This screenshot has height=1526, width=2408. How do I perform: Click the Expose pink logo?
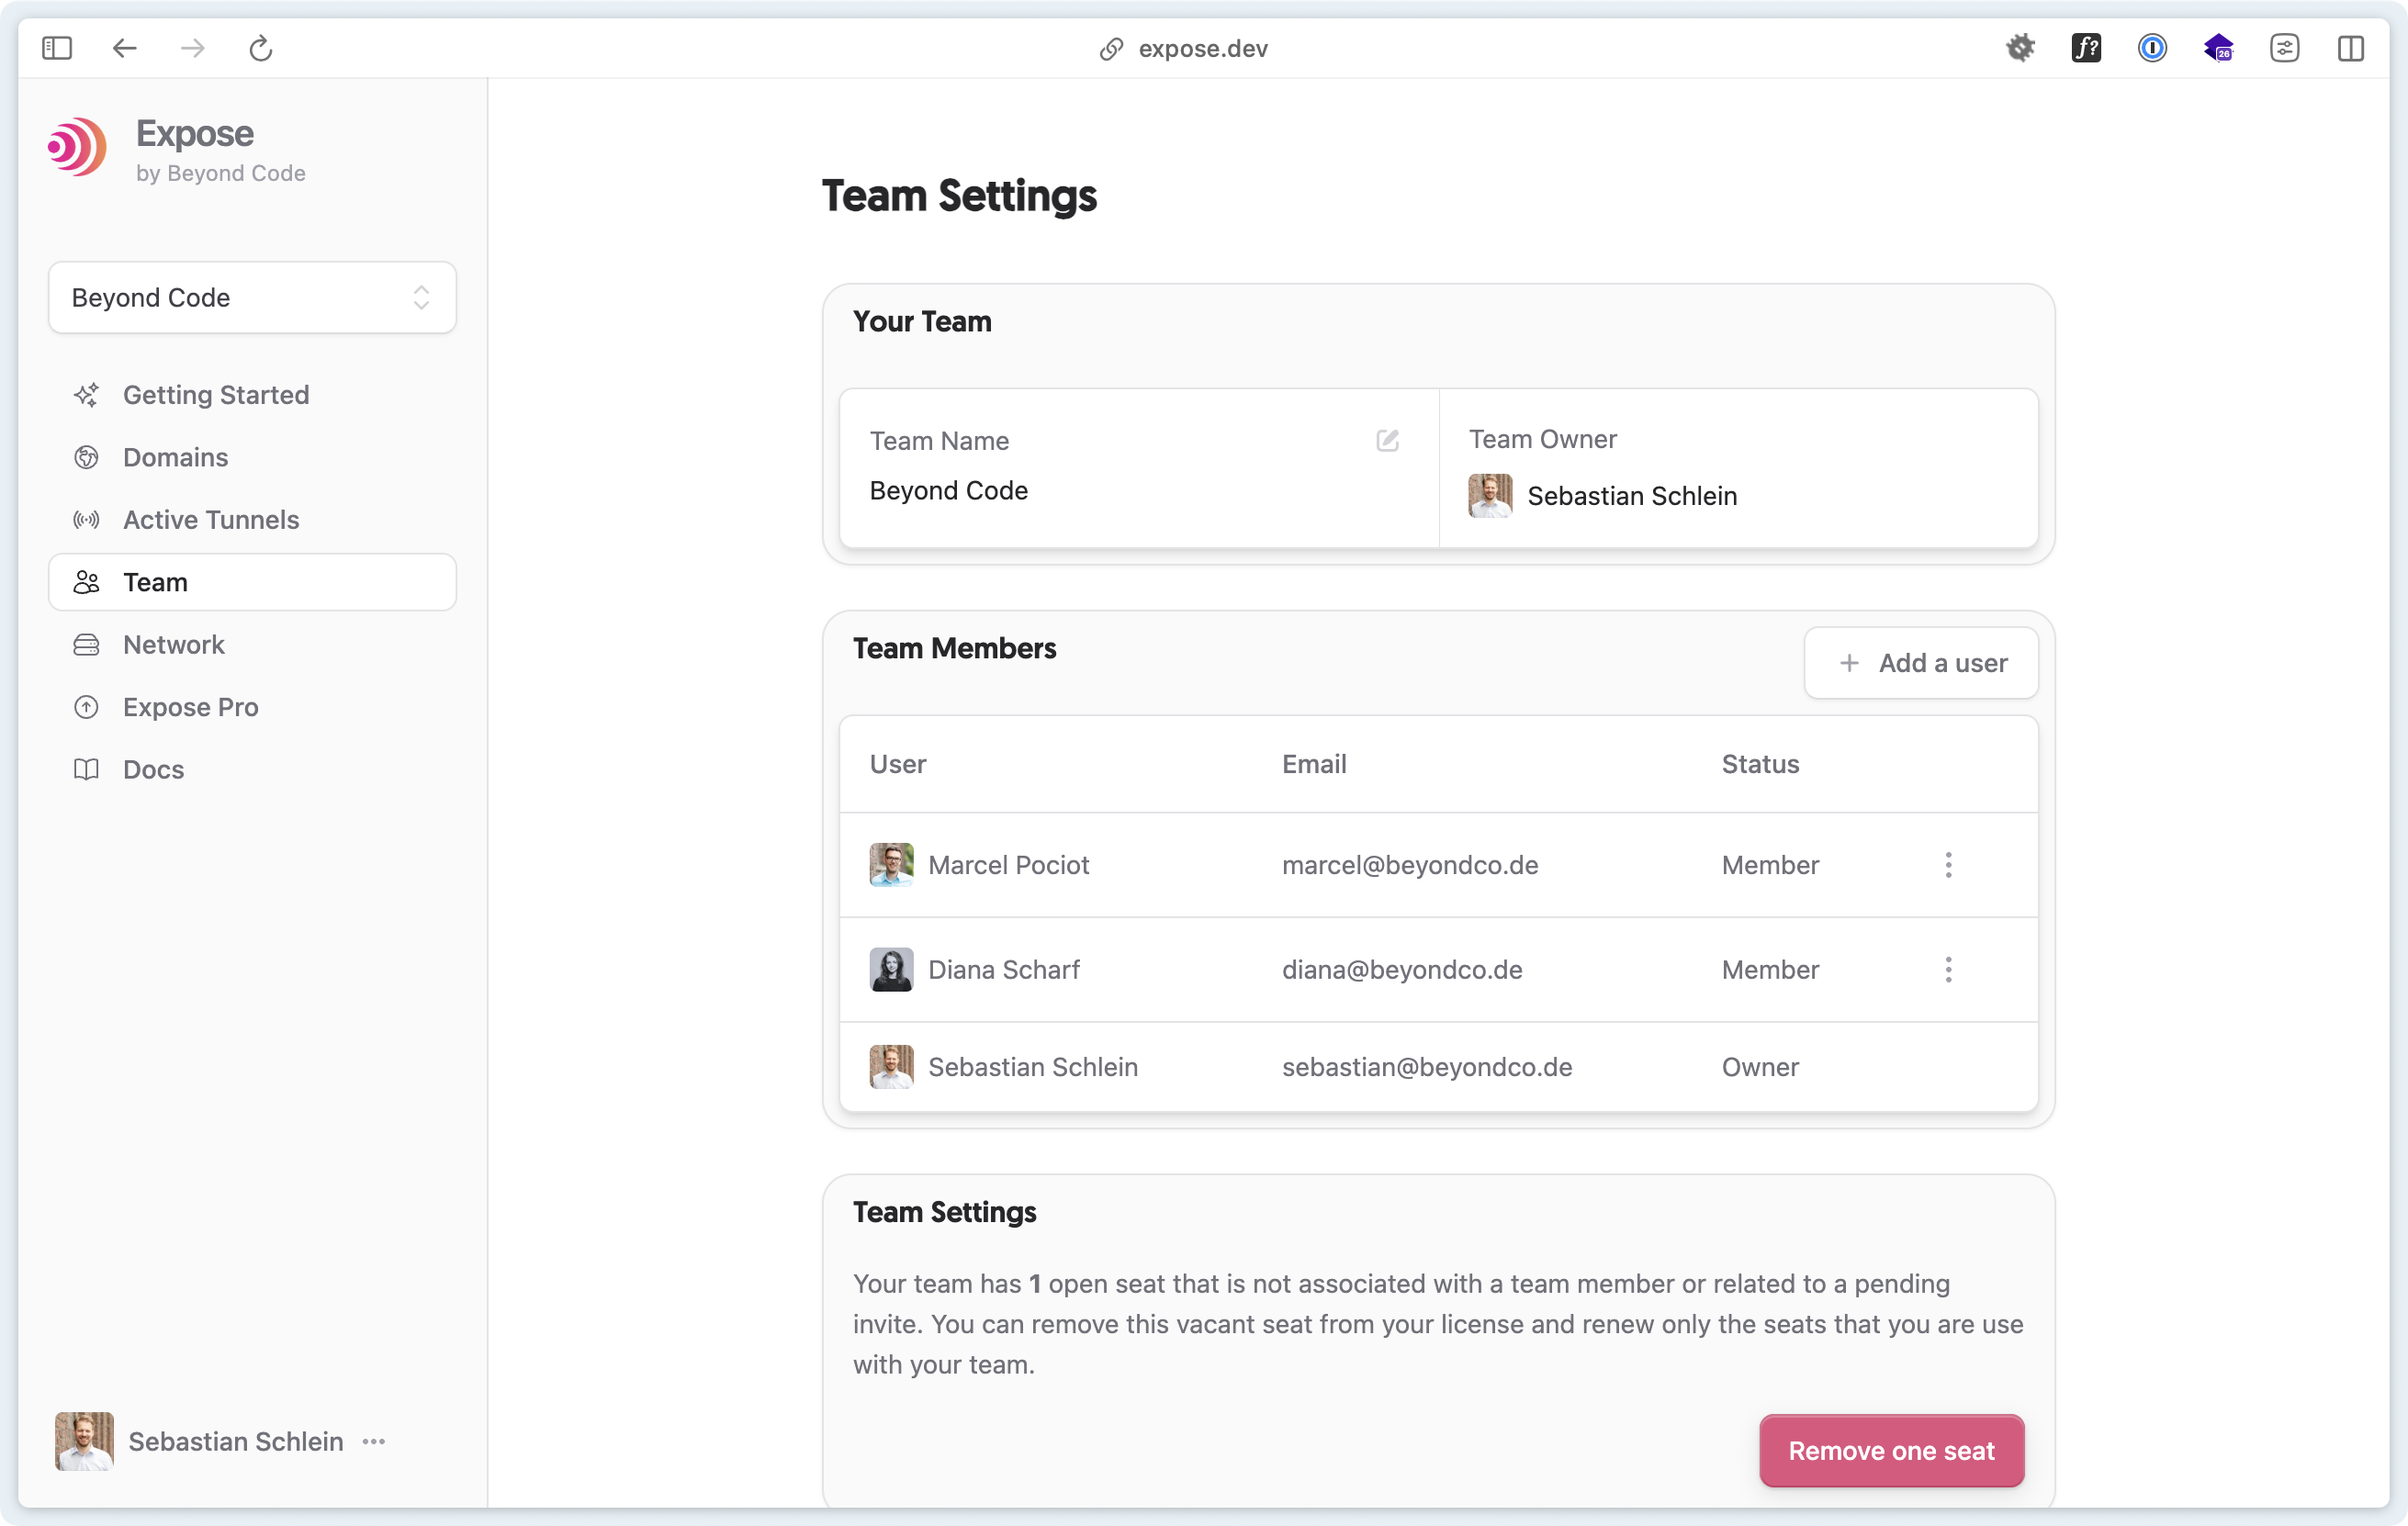77,147
